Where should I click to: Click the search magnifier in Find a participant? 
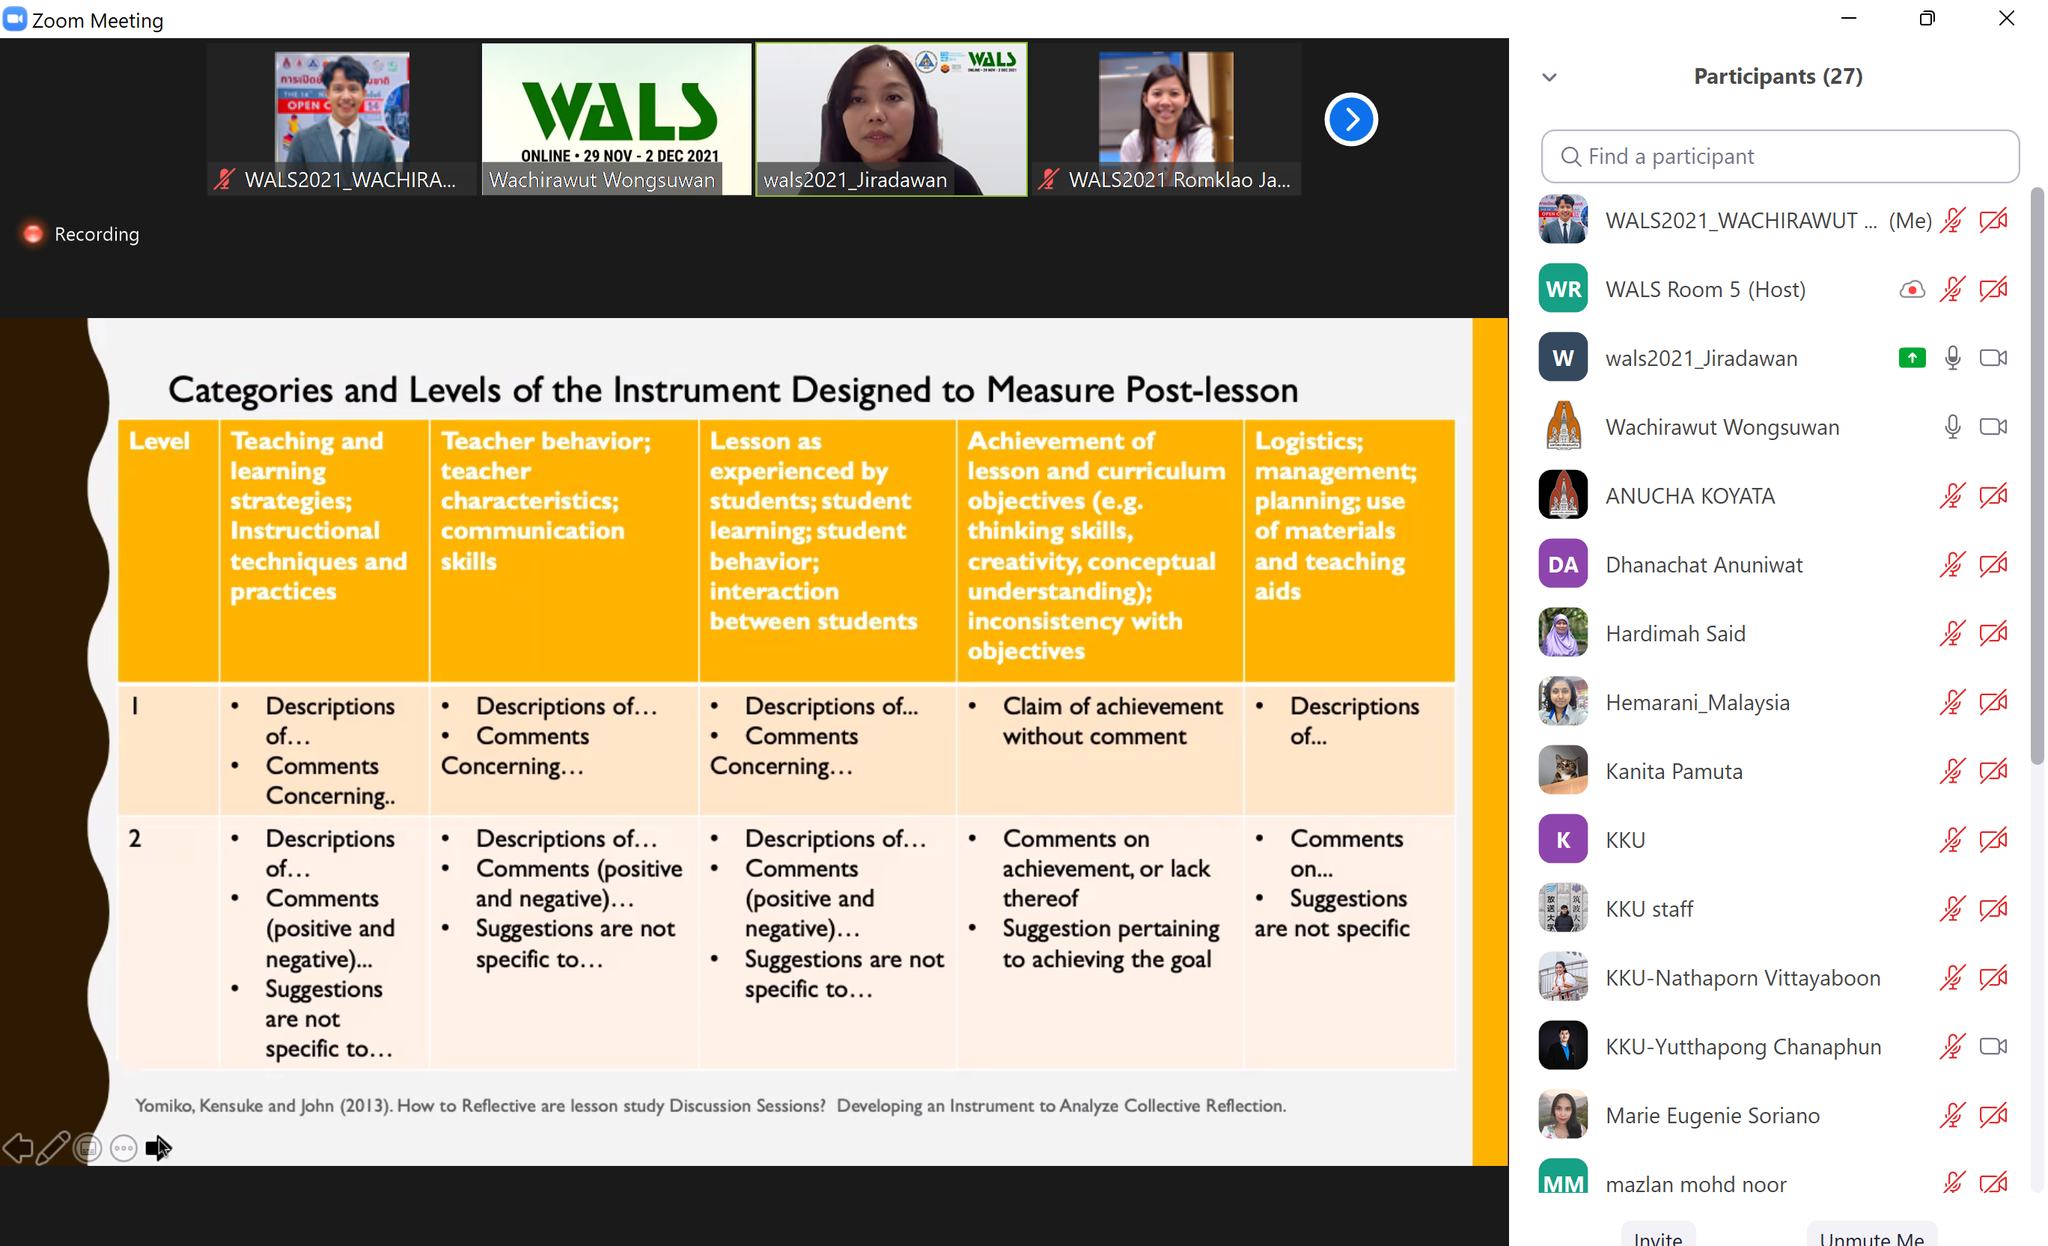point(1571,157)
